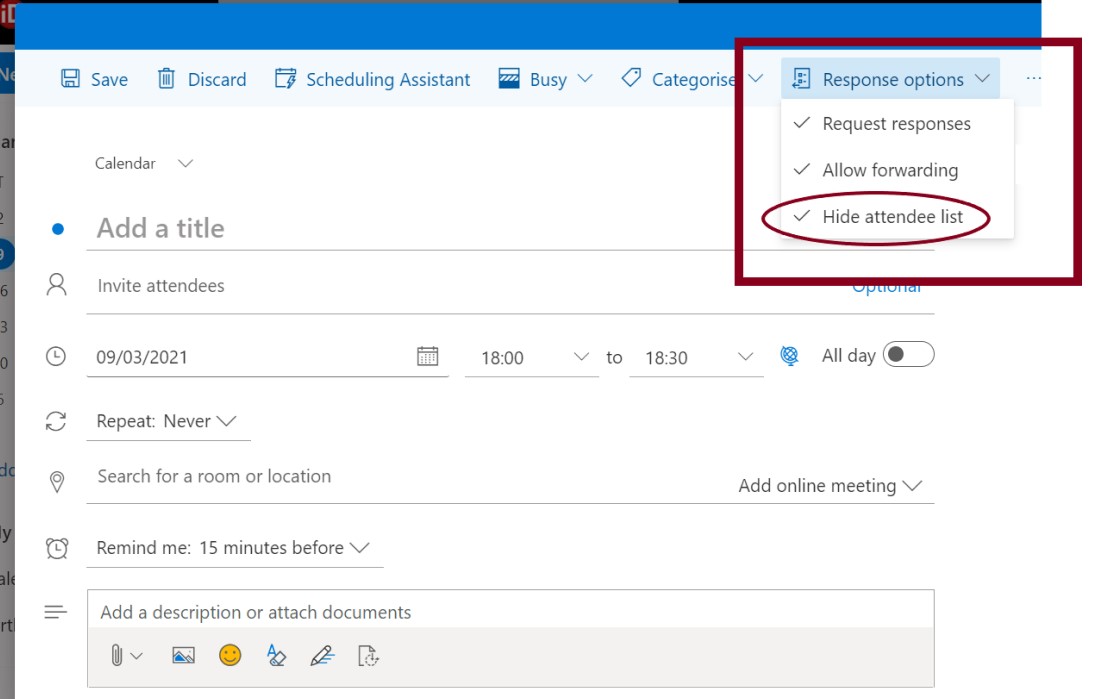The width and height of the screenshot is (1120, 699).
Task: Click the Add a title field
Action: 400,228
